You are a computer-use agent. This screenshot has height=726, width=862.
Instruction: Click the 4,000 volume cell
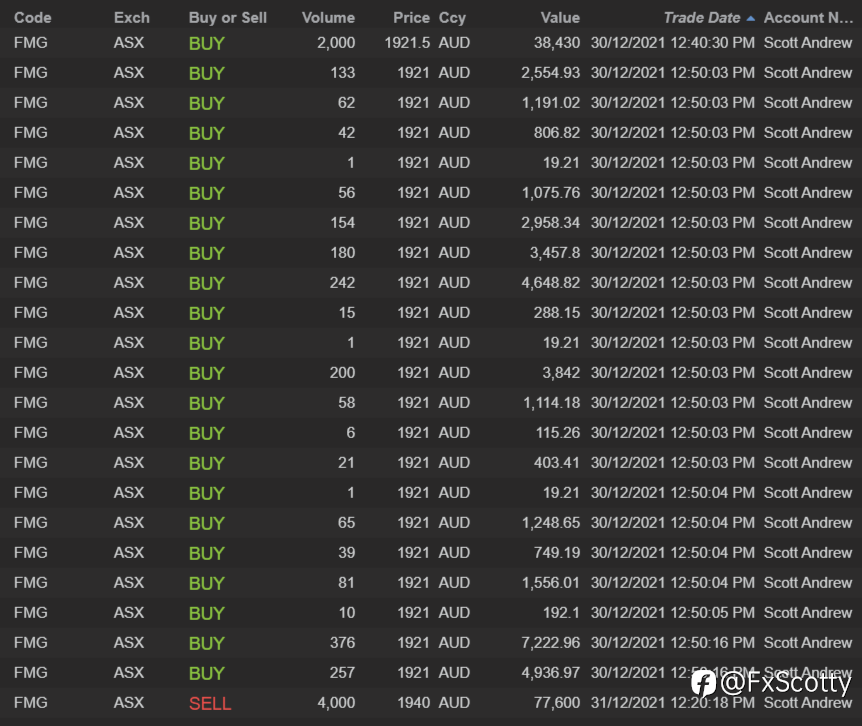pos(336,702)
